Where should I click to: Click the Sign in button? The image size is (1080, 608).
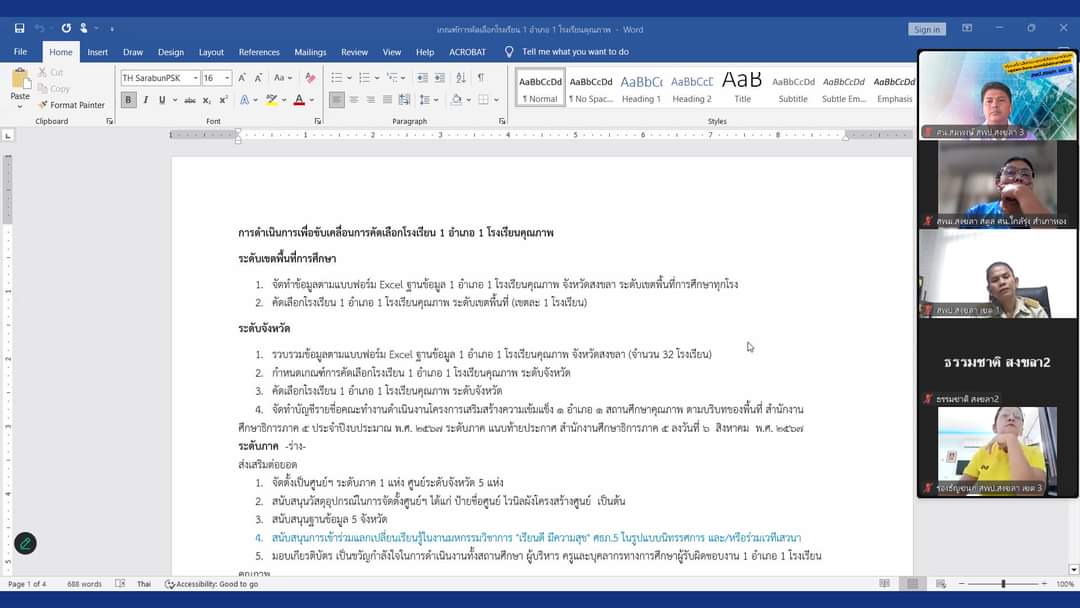926,29
